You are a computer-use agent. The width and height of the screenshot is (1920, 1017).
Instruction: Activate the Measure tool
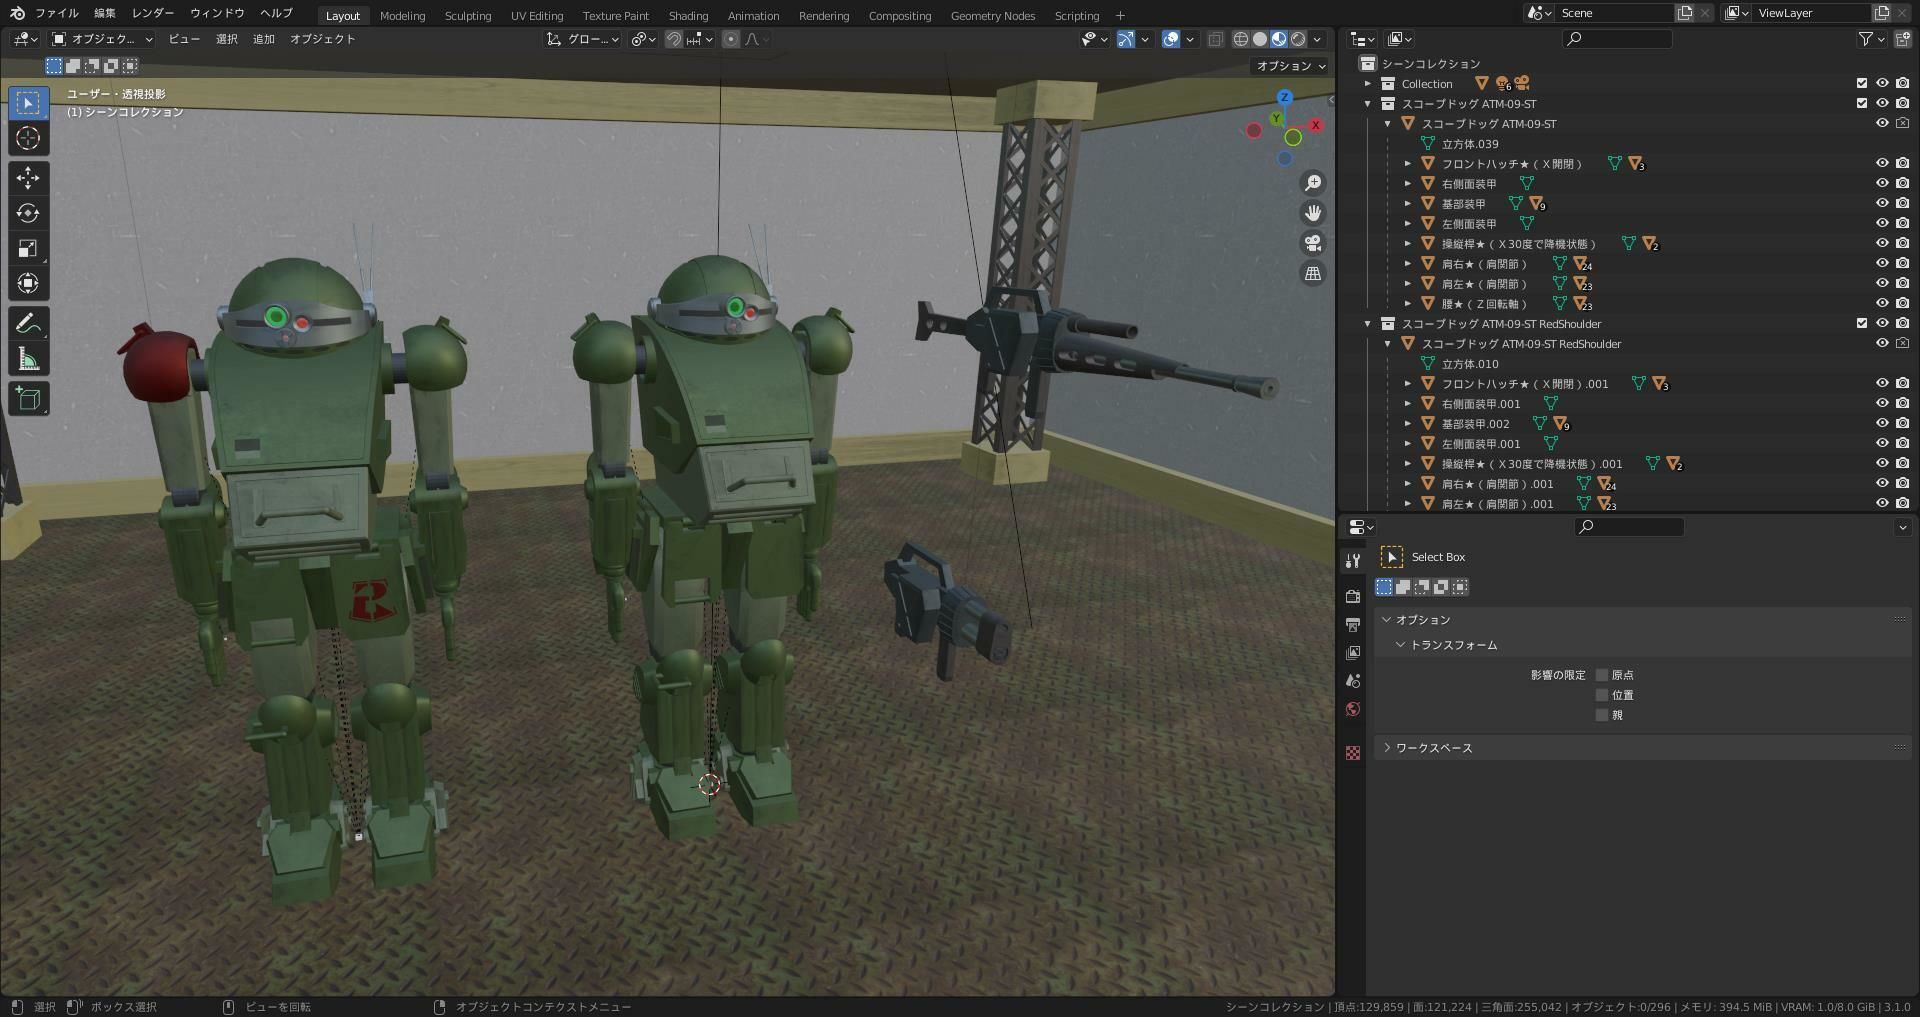[28, 357]
